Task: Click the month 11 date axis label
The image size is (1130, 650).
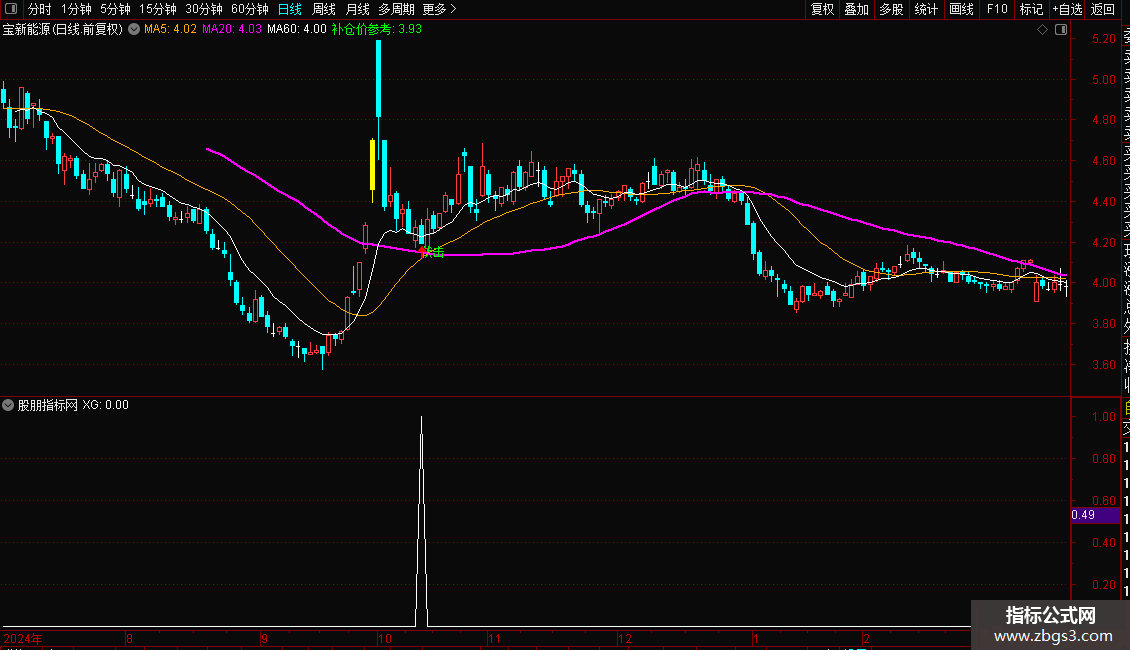Action: tap(494, 638)
